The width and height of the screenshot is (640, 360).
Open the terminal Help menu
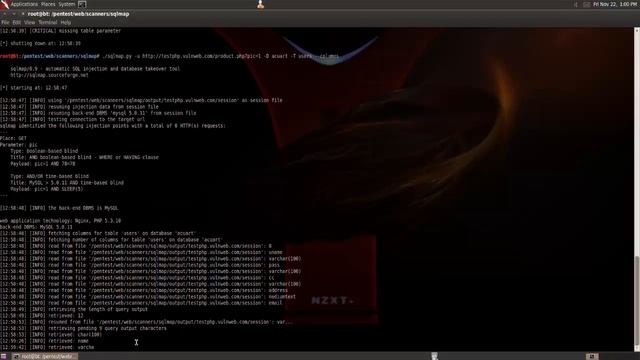(66, 22)
